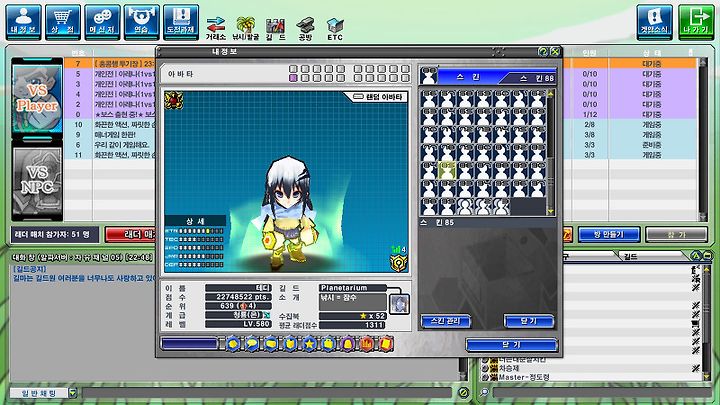This screenshot has height=405, width=720.
Task: Select the highlighted green skin thumbnail
Action: tap(447, 170)
